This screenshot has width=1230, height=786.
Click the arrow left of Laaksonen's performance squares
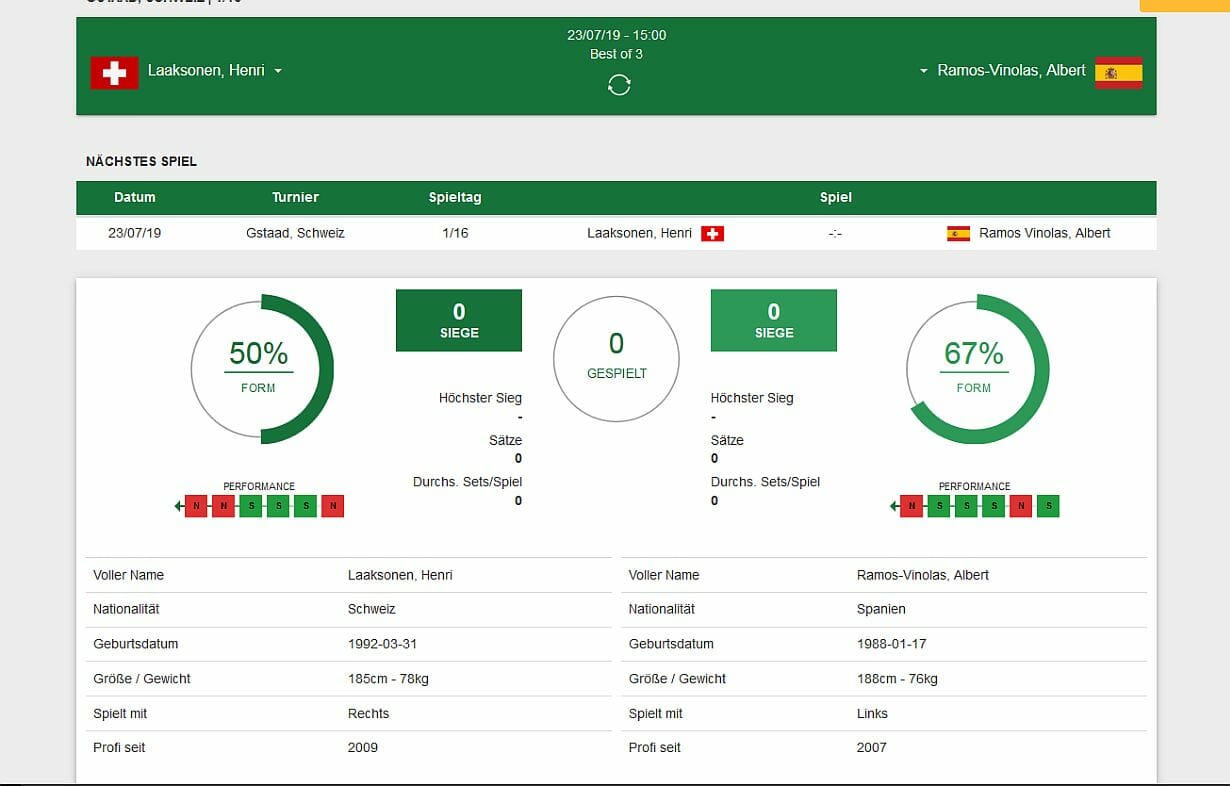pyautogui.click(x=179, y=507)
